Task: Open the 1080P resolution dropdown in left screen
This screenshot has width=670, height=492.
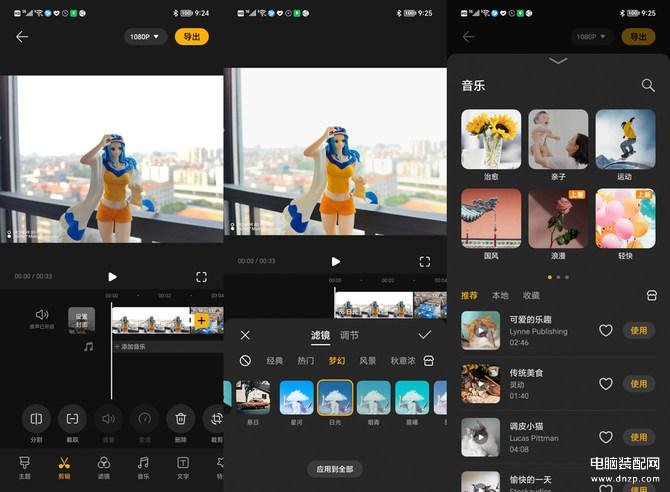Action: pyautogui.click(x=145, y=37)
